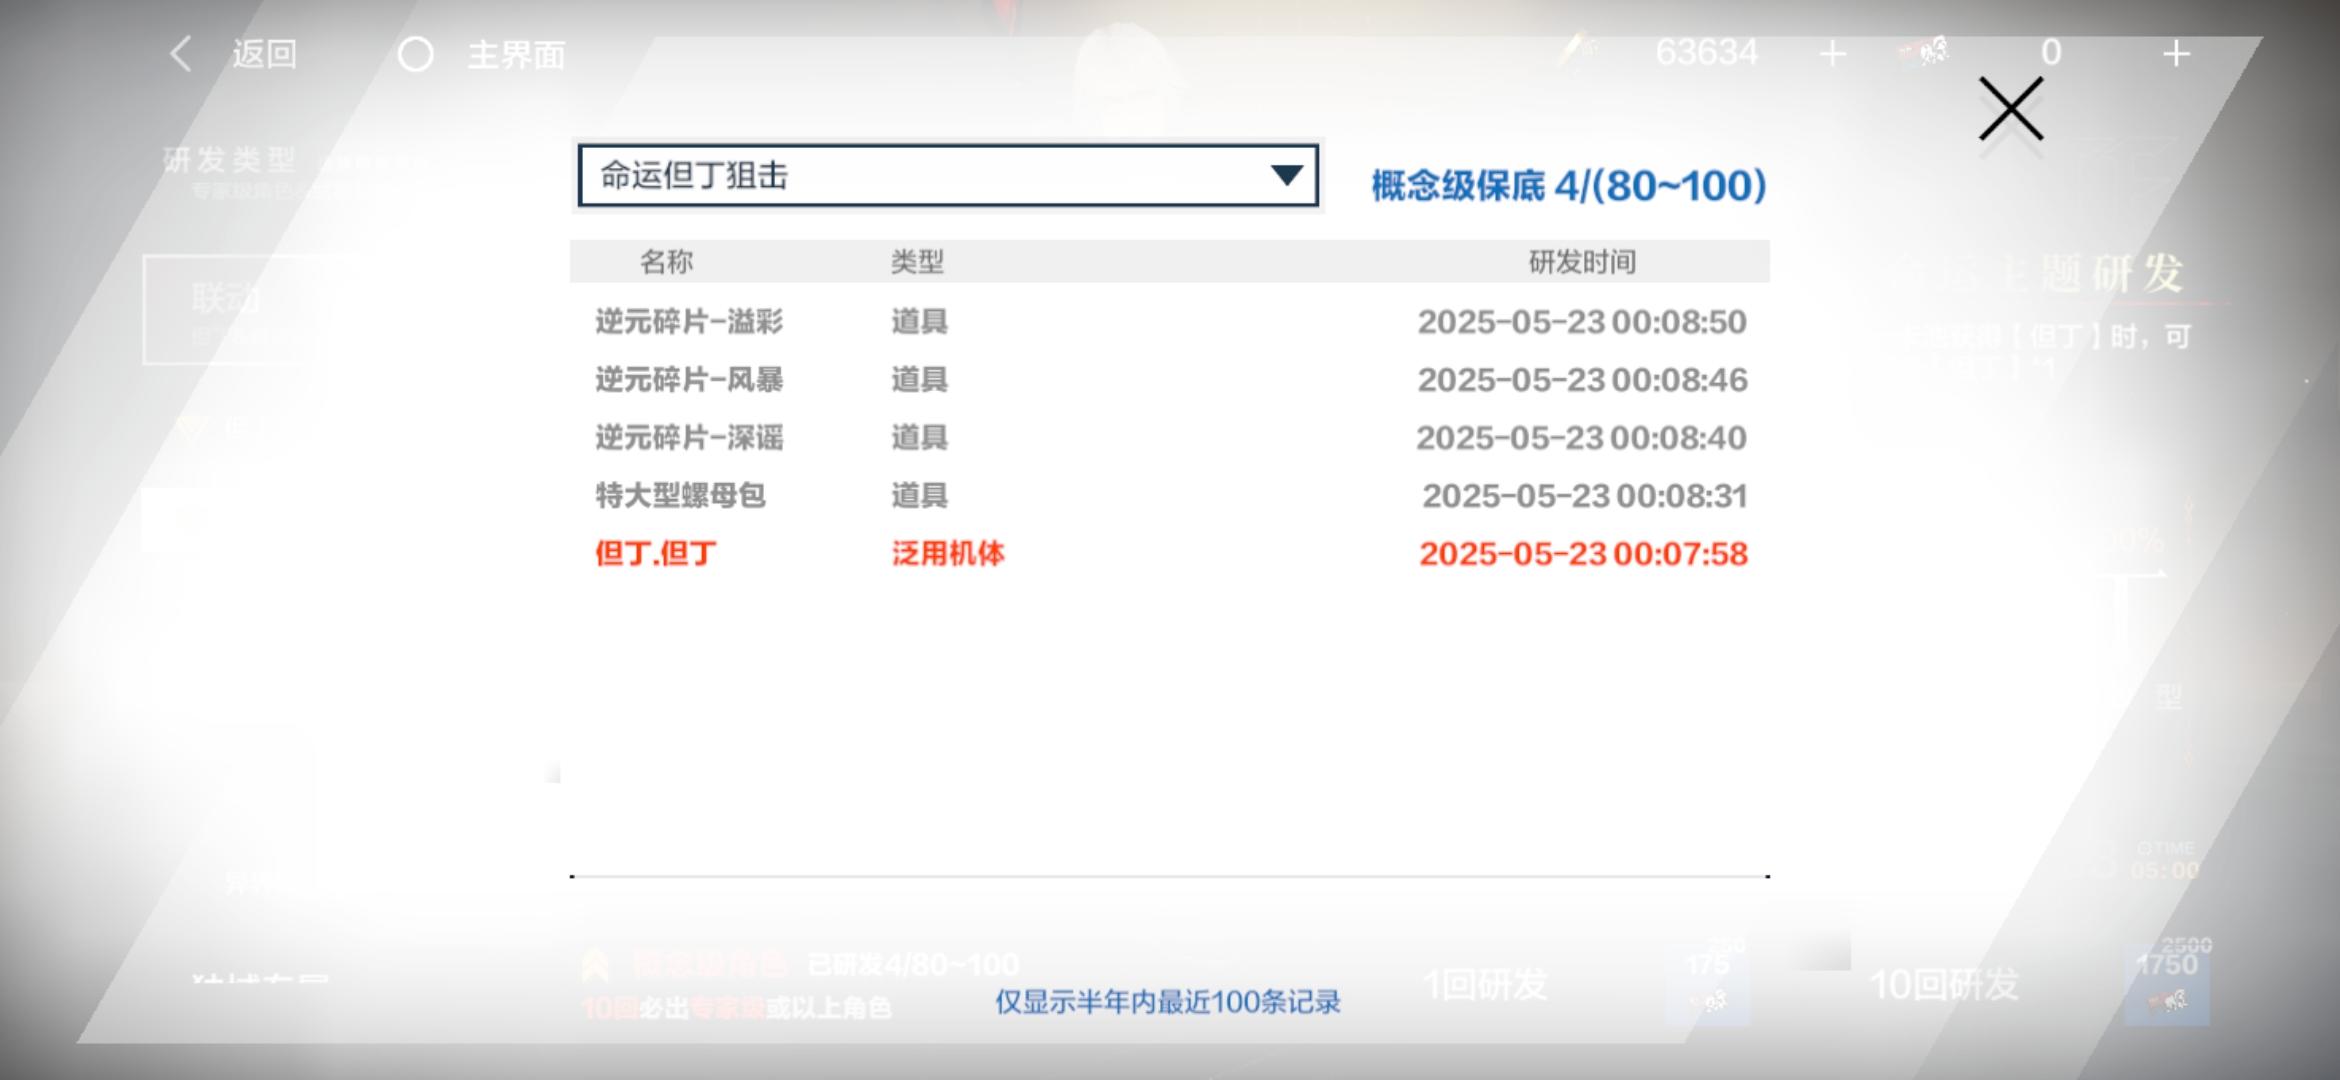Click the circle home icon
The image size is (2340, 1080).
[416, 54]
